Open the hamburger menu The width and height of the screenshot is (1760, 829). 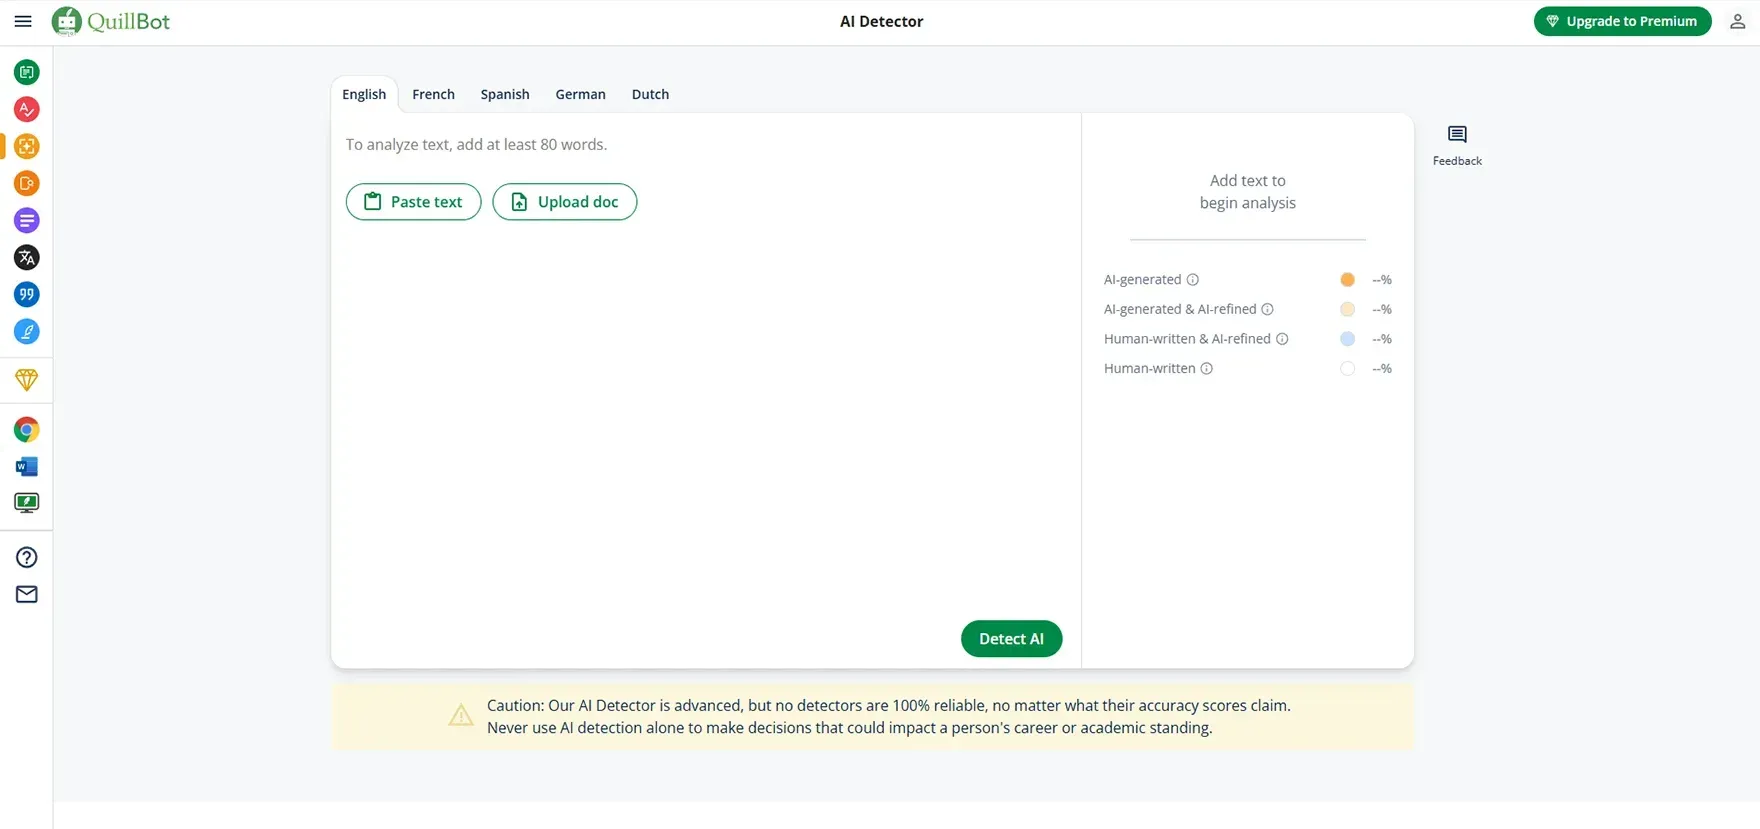(x=23, y=21)
